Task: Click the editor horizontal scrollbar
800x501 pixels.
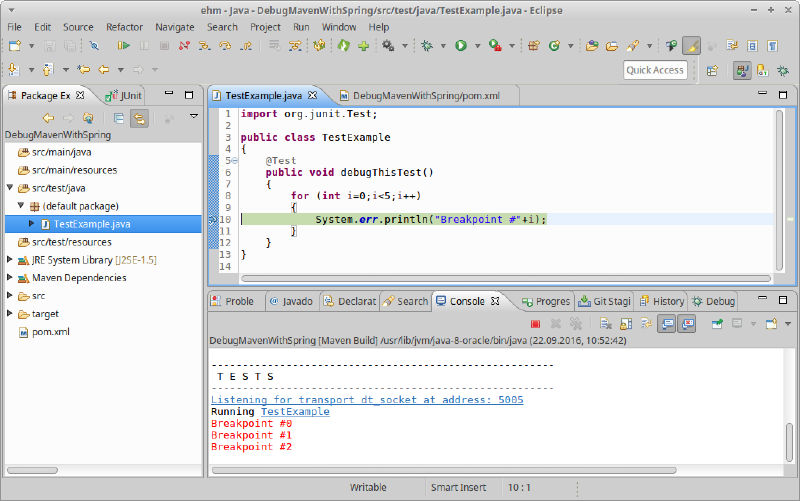Action: [x=500, y=278]
